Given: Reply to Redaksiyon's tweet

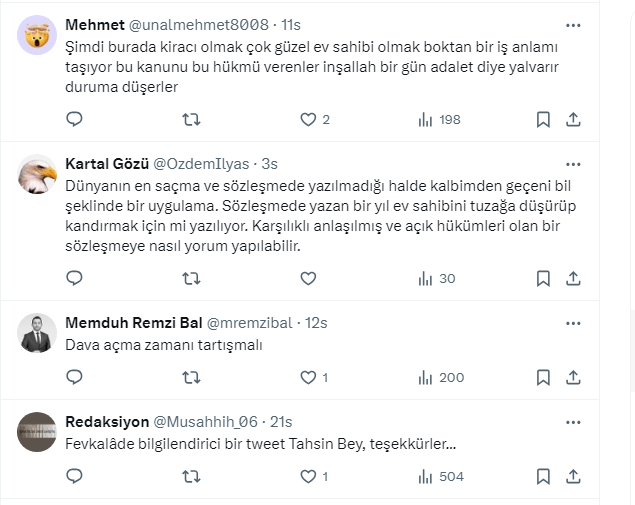Looking at the screenshot, I should point(74,477).
